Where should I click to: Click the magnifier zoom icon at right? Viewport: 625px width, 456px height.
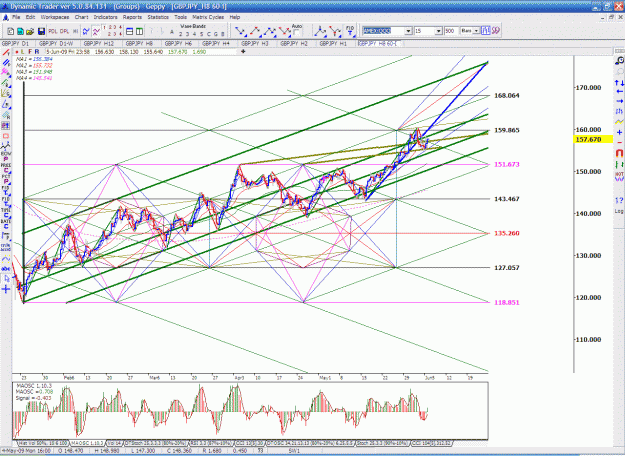(619, 61)
